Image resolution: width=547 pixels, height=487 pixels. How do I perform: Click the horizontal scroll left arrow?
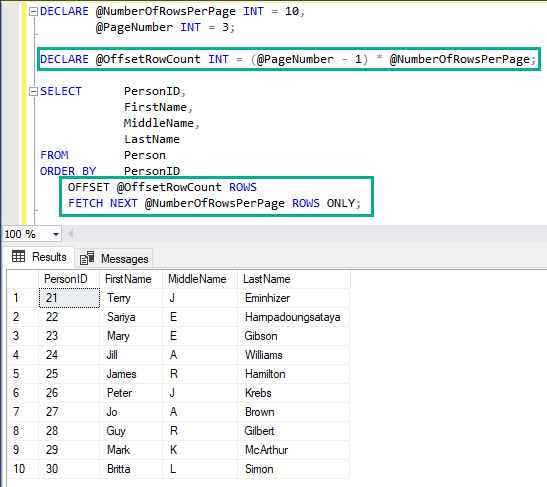tap(70, 233)
